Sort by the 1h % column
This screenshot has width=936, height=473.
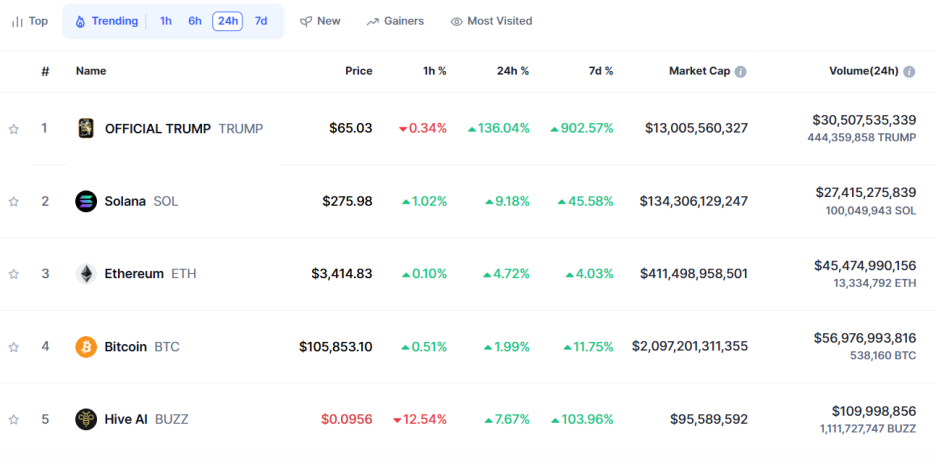point(435,71)
